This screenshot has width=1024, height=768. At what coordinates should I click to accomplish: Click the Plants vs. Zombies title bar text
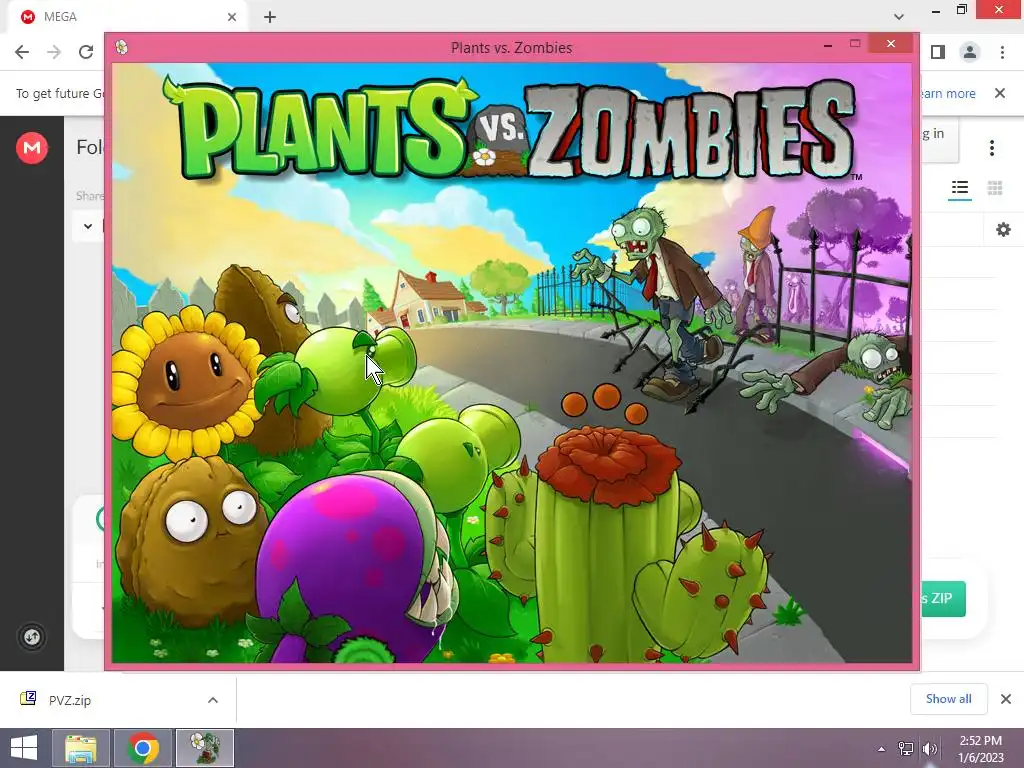(x=511, y=48)
